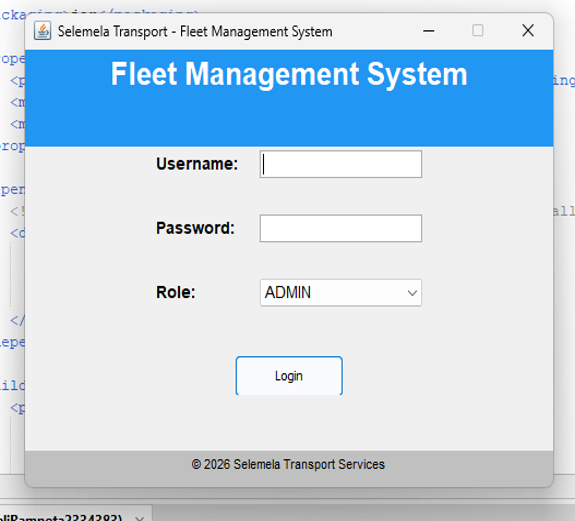Focus the Password input field

coord(341,228)
